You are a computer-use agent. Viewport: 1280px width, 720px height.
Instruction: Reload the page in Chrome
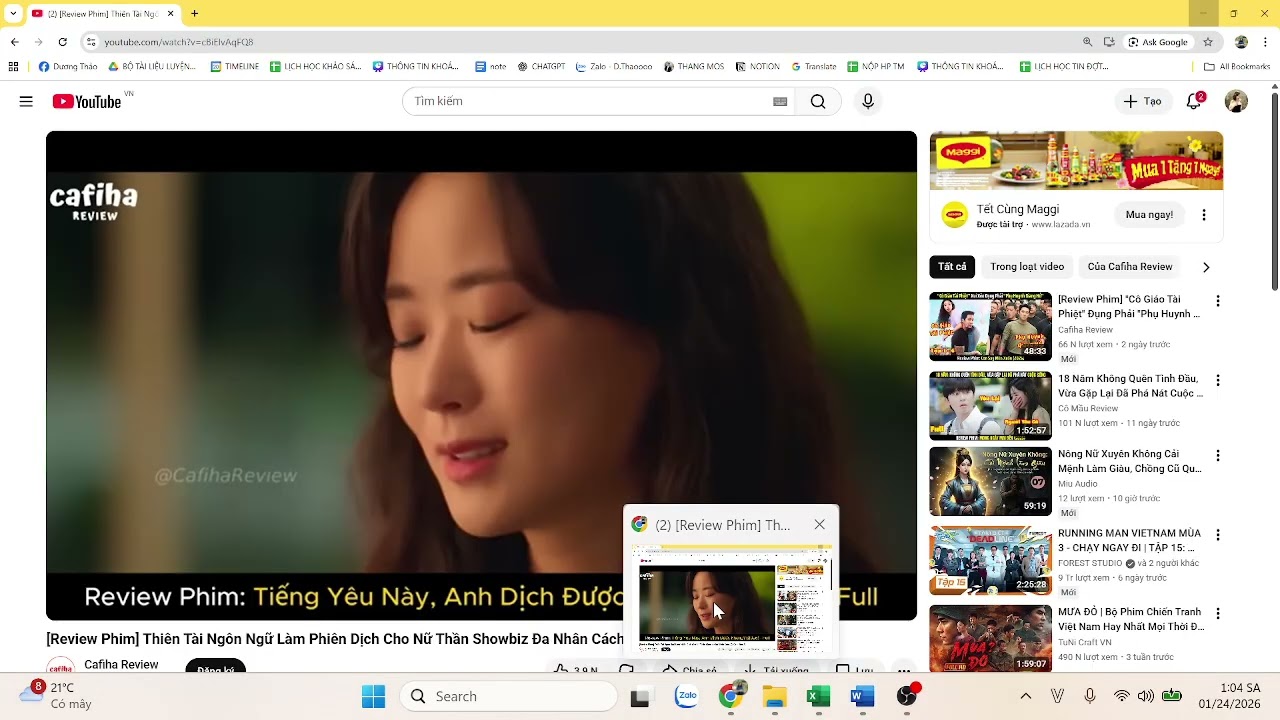[x=62, y=42]
